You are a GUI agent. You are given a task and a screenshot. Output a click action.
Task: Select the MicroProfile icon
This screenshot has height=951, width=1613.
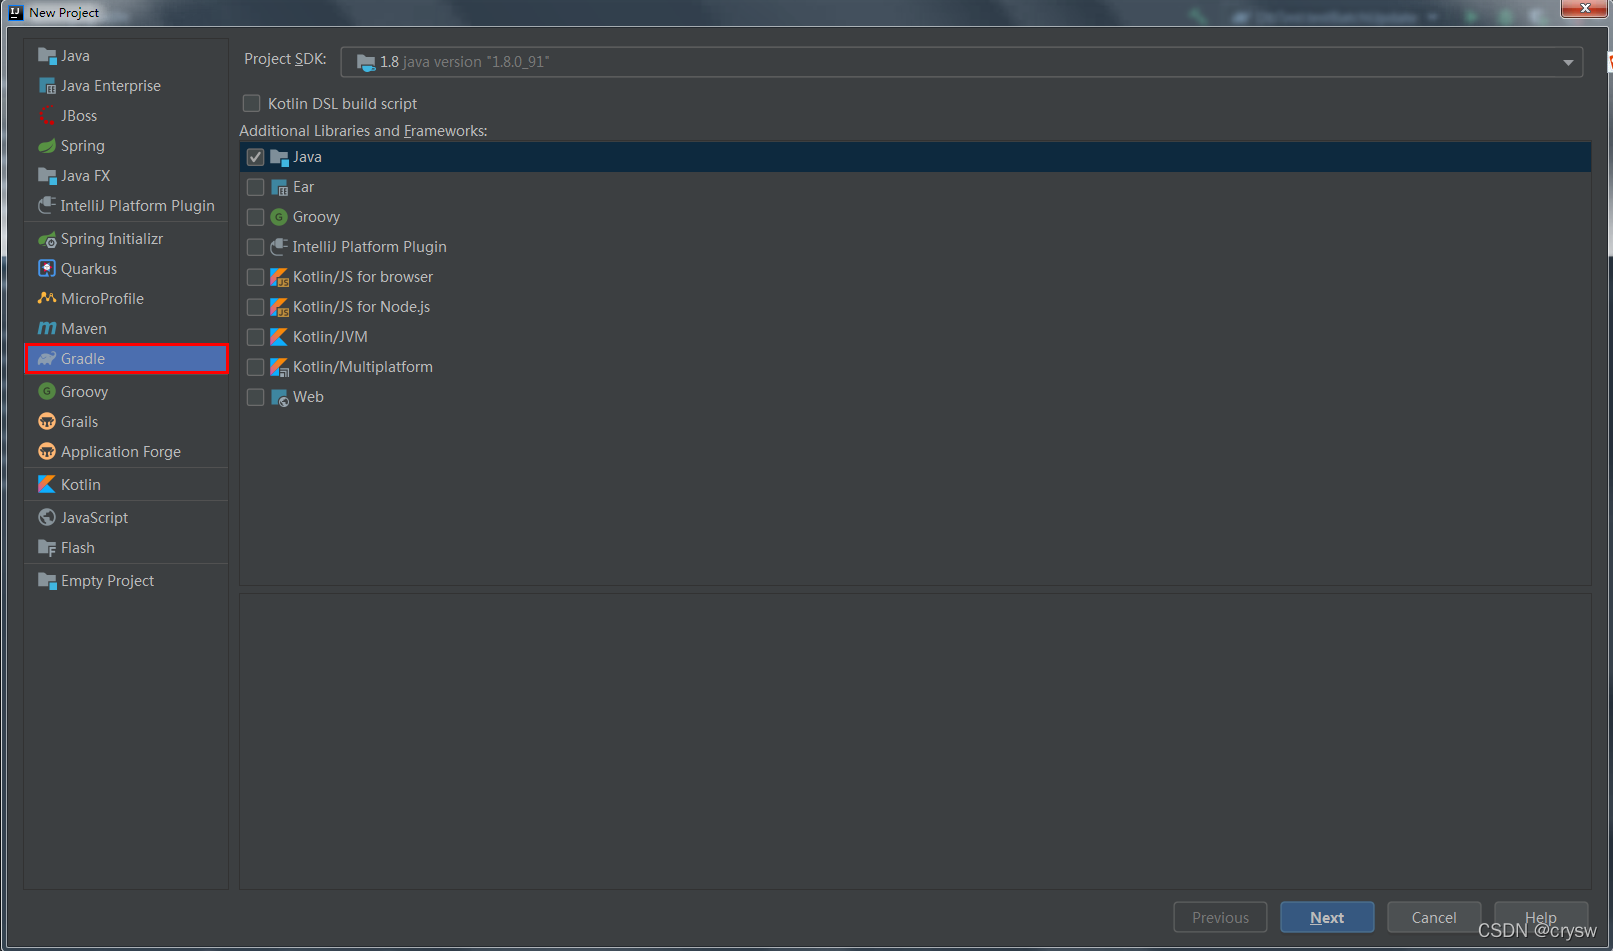(x=47, y=298)
